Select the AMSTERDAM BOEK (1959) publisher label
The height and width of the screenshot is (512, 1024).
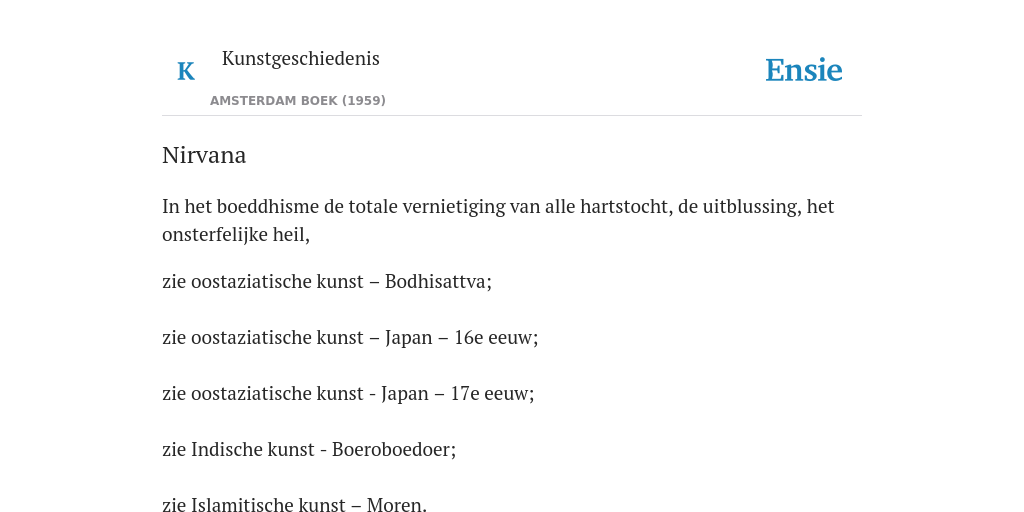298,101
